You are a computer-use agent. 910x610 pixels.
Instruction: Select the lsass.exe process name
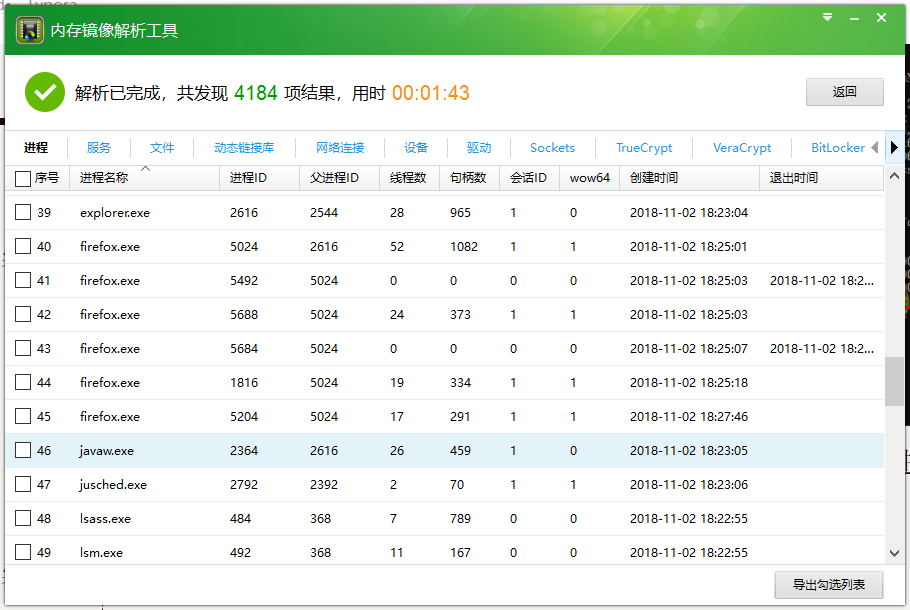105,519
